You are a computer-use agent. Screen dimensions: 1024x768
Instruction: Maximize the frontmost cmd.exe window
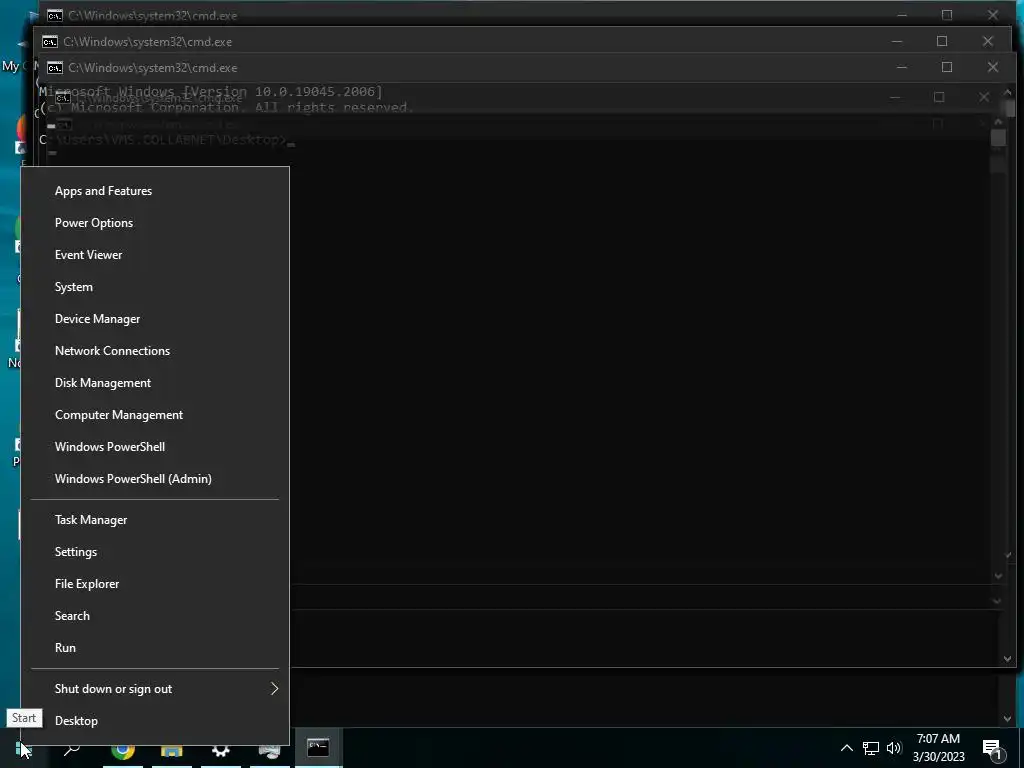[947, 67]
